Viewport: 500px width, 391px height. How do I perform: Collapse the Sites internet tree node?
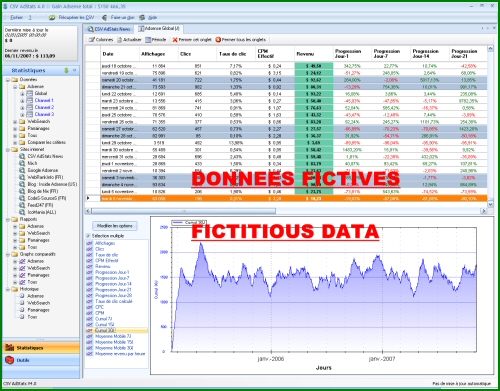tap(8, 150)
